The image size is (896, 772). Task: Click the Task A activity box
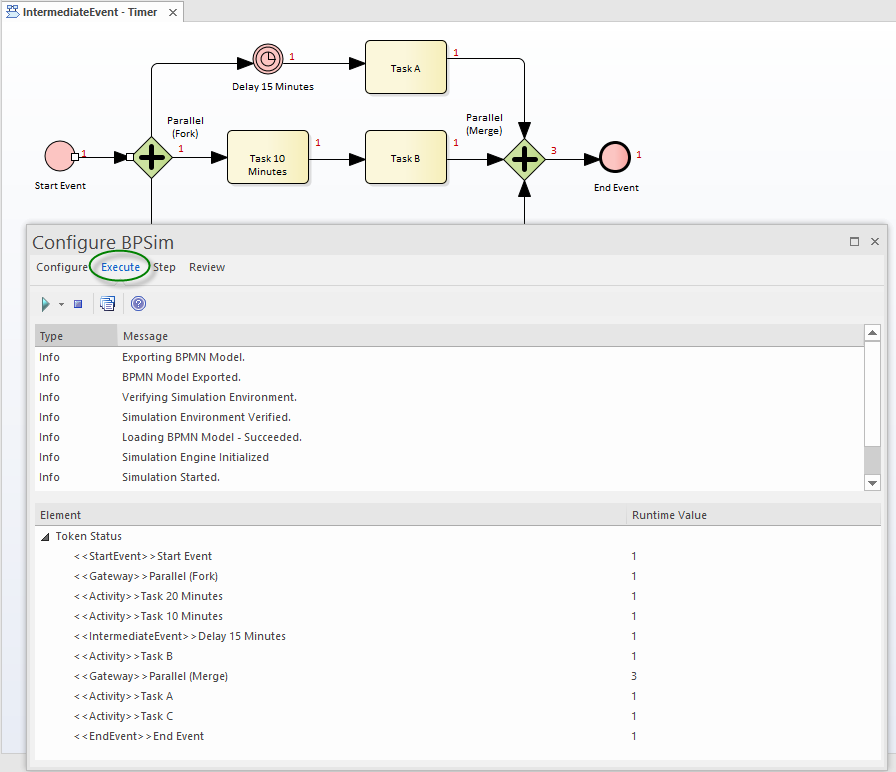coord(406,67)
